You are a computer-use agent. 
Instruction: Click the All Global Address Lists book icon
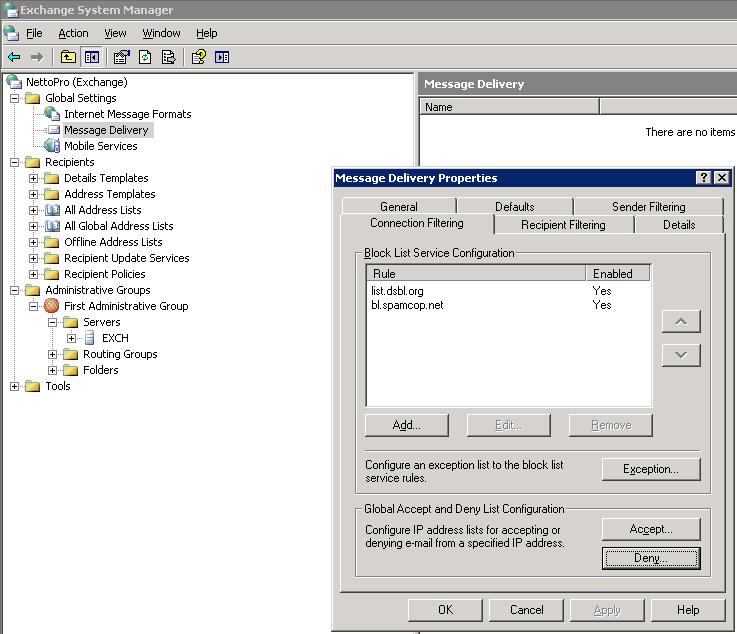[52, 226]
